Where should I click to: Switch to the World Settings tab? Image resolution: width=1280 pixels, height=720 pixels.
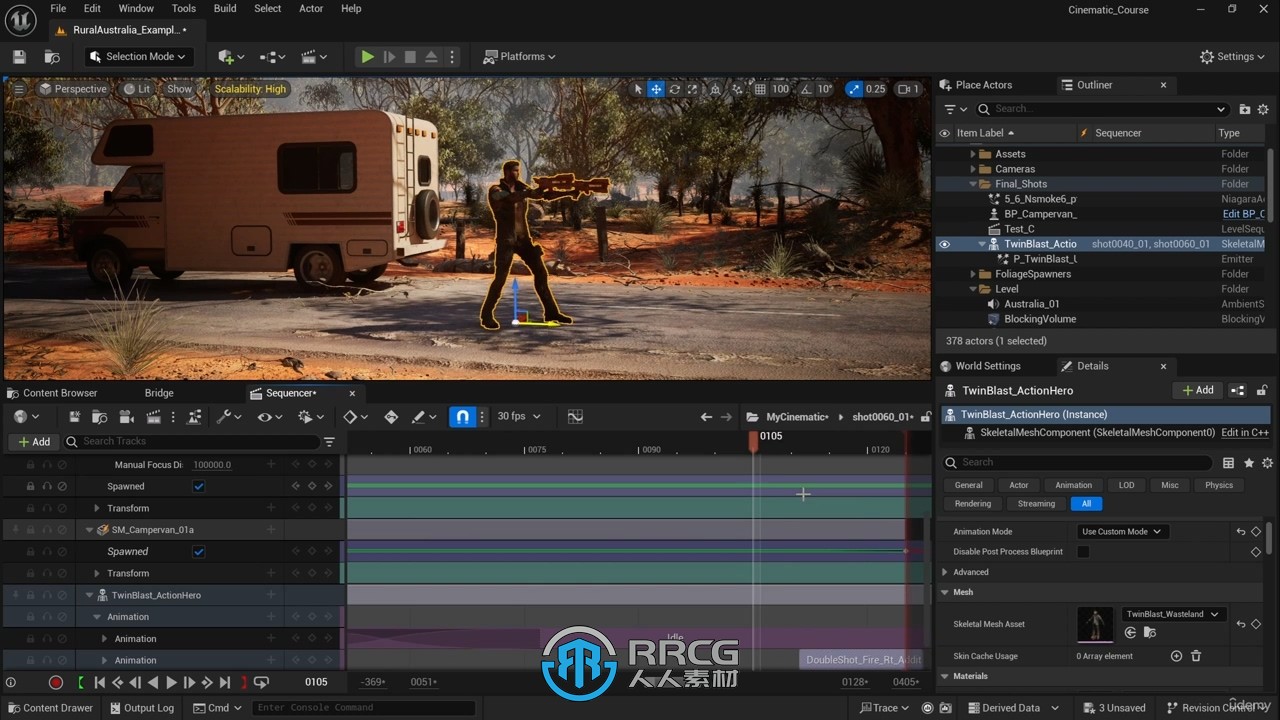pyautogui.click(x=980, y=366)
